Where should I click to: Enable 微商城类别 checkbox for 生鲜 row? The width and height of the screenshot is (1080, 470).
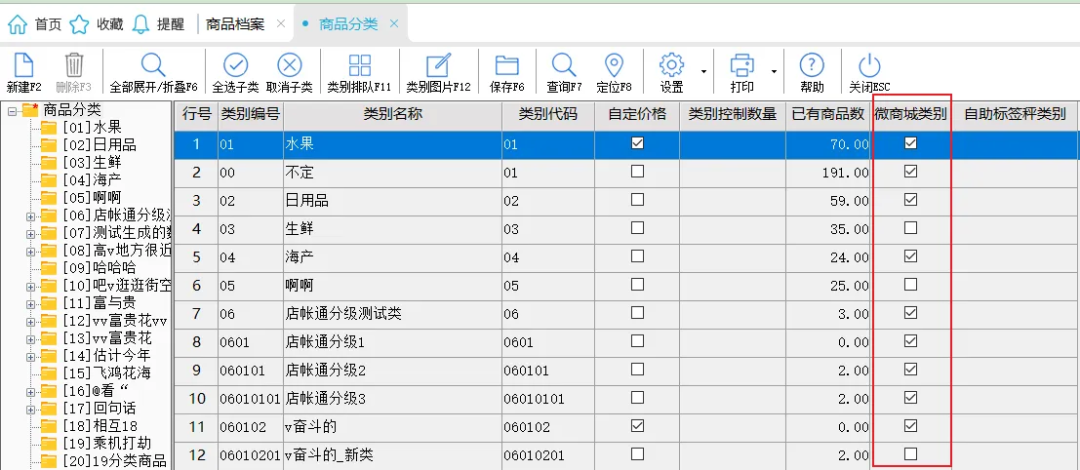tap(910, 228)
